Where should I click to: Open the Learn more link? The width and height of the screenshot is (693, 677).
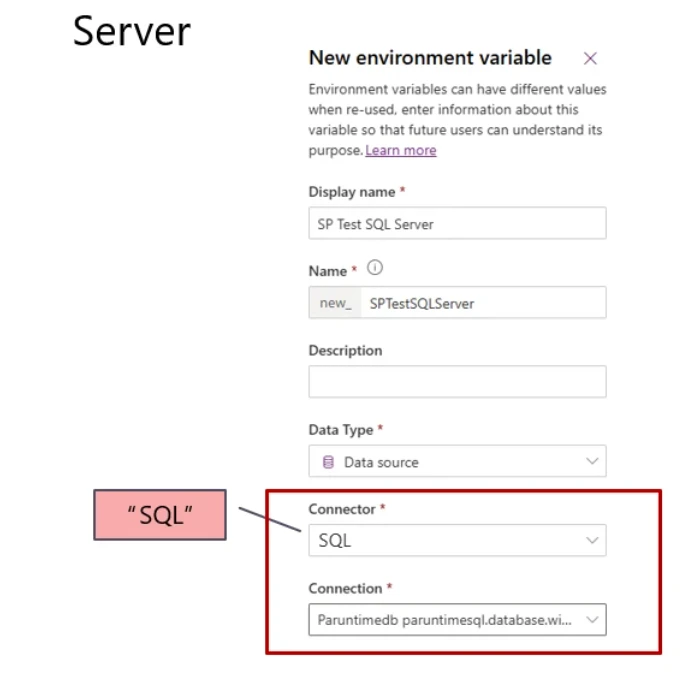click(400, 150)
